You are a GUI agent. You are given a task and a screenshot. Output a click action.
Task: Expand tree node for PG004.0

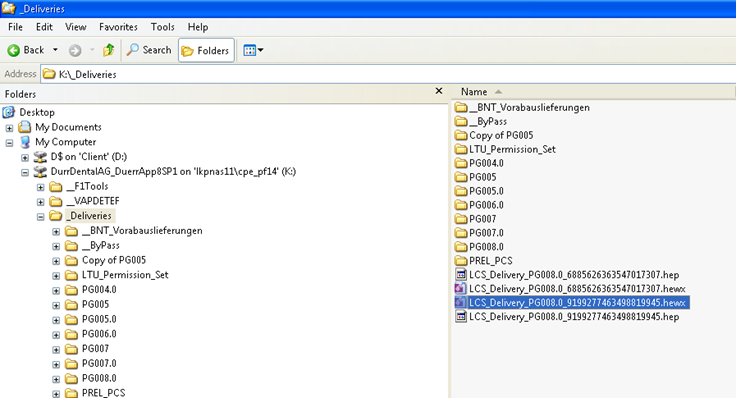tap(56, 291)
